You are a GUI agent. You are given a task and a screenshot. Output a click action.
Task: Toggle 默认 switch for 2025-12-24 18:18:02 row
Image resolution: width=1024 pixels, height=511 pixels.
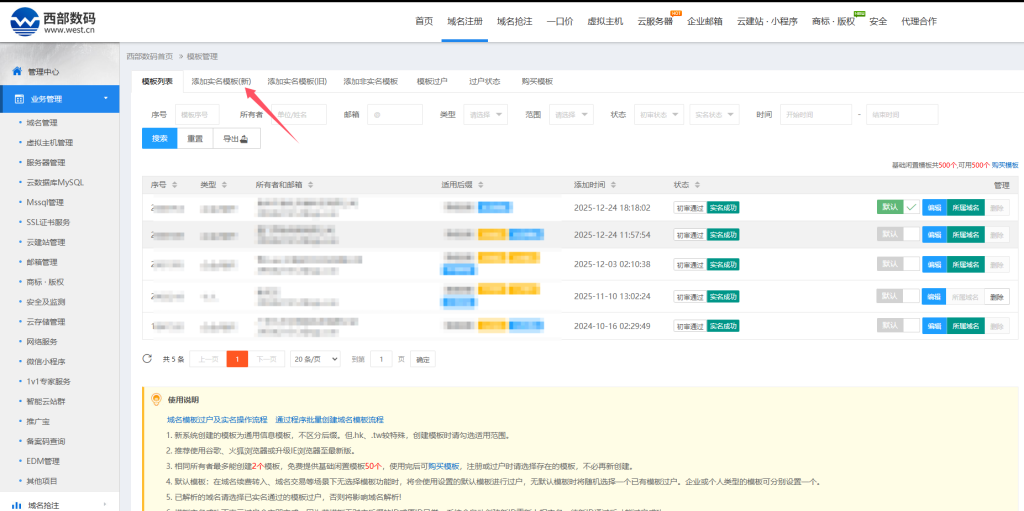pos(898,208)
